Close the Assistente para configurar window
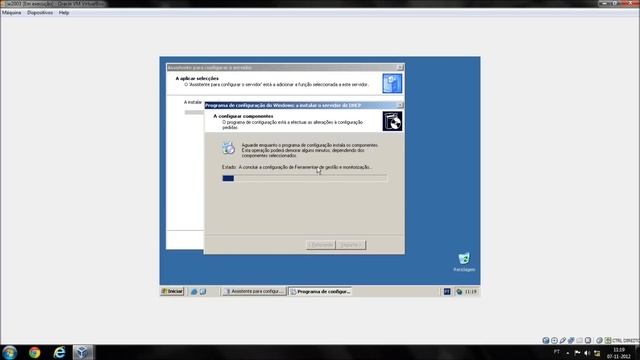The image size is (640, 360). tap(400, 67)
